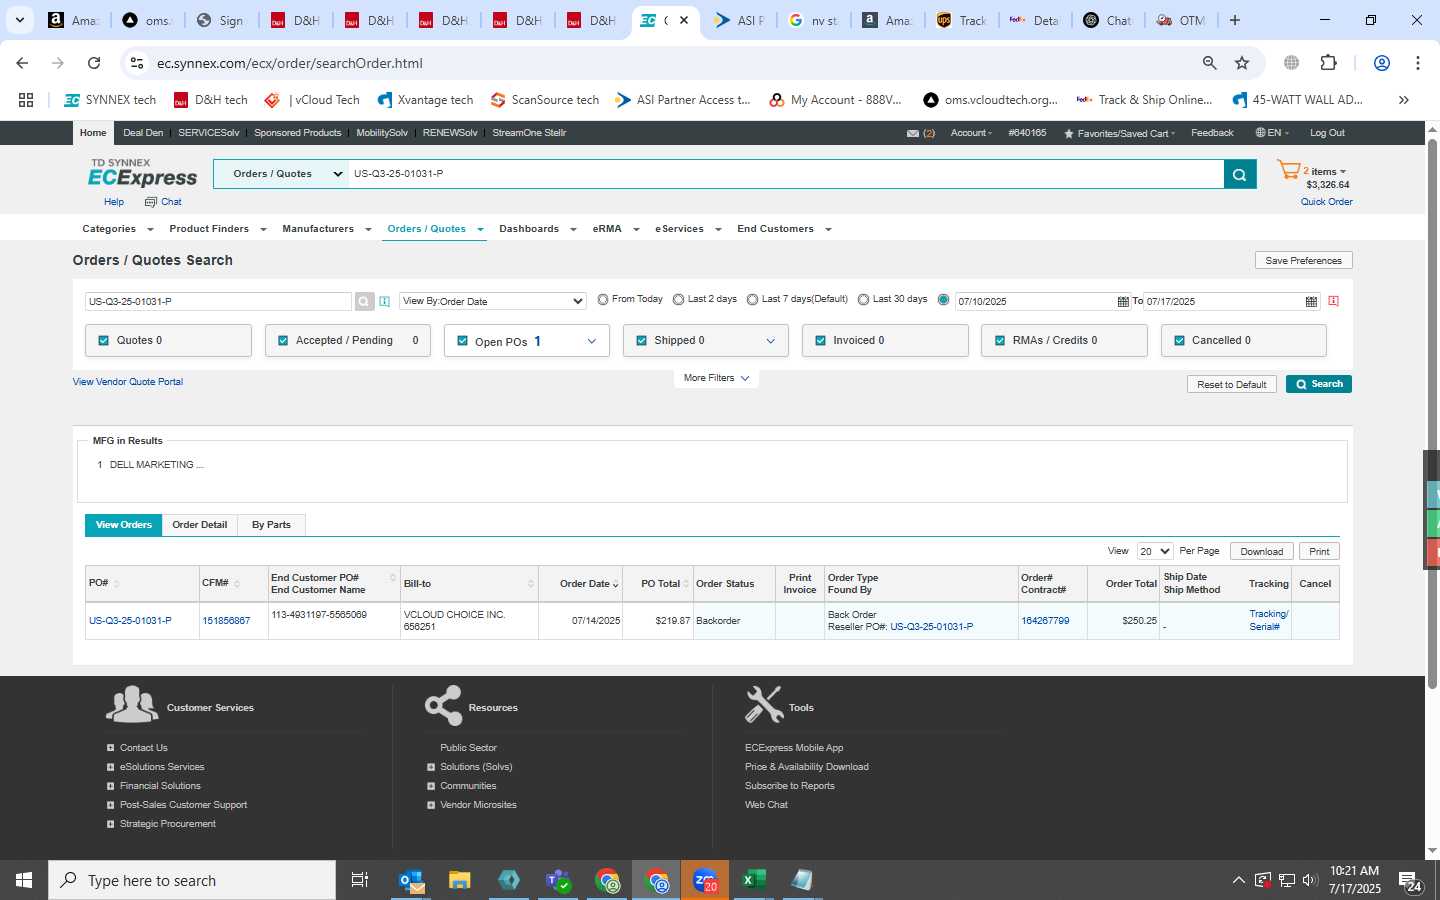
Task: Open File Explorer from the taskbar
Action: point(459,880)
